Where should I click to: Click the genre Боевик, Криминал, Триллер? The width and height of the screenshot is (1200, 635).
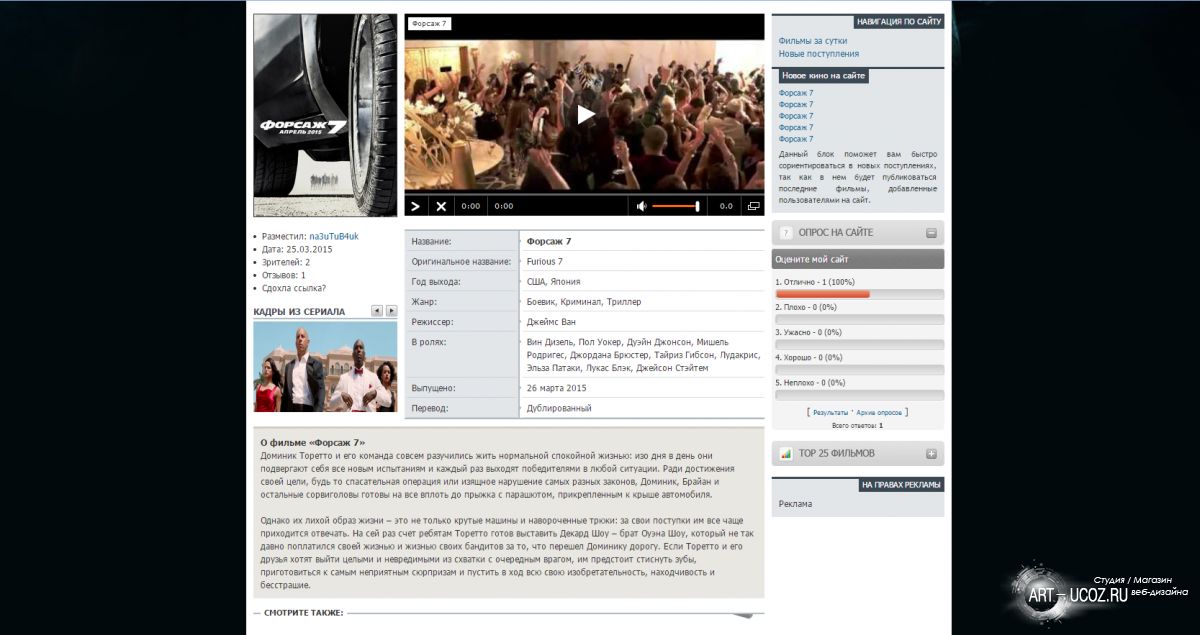coord(584,301)
